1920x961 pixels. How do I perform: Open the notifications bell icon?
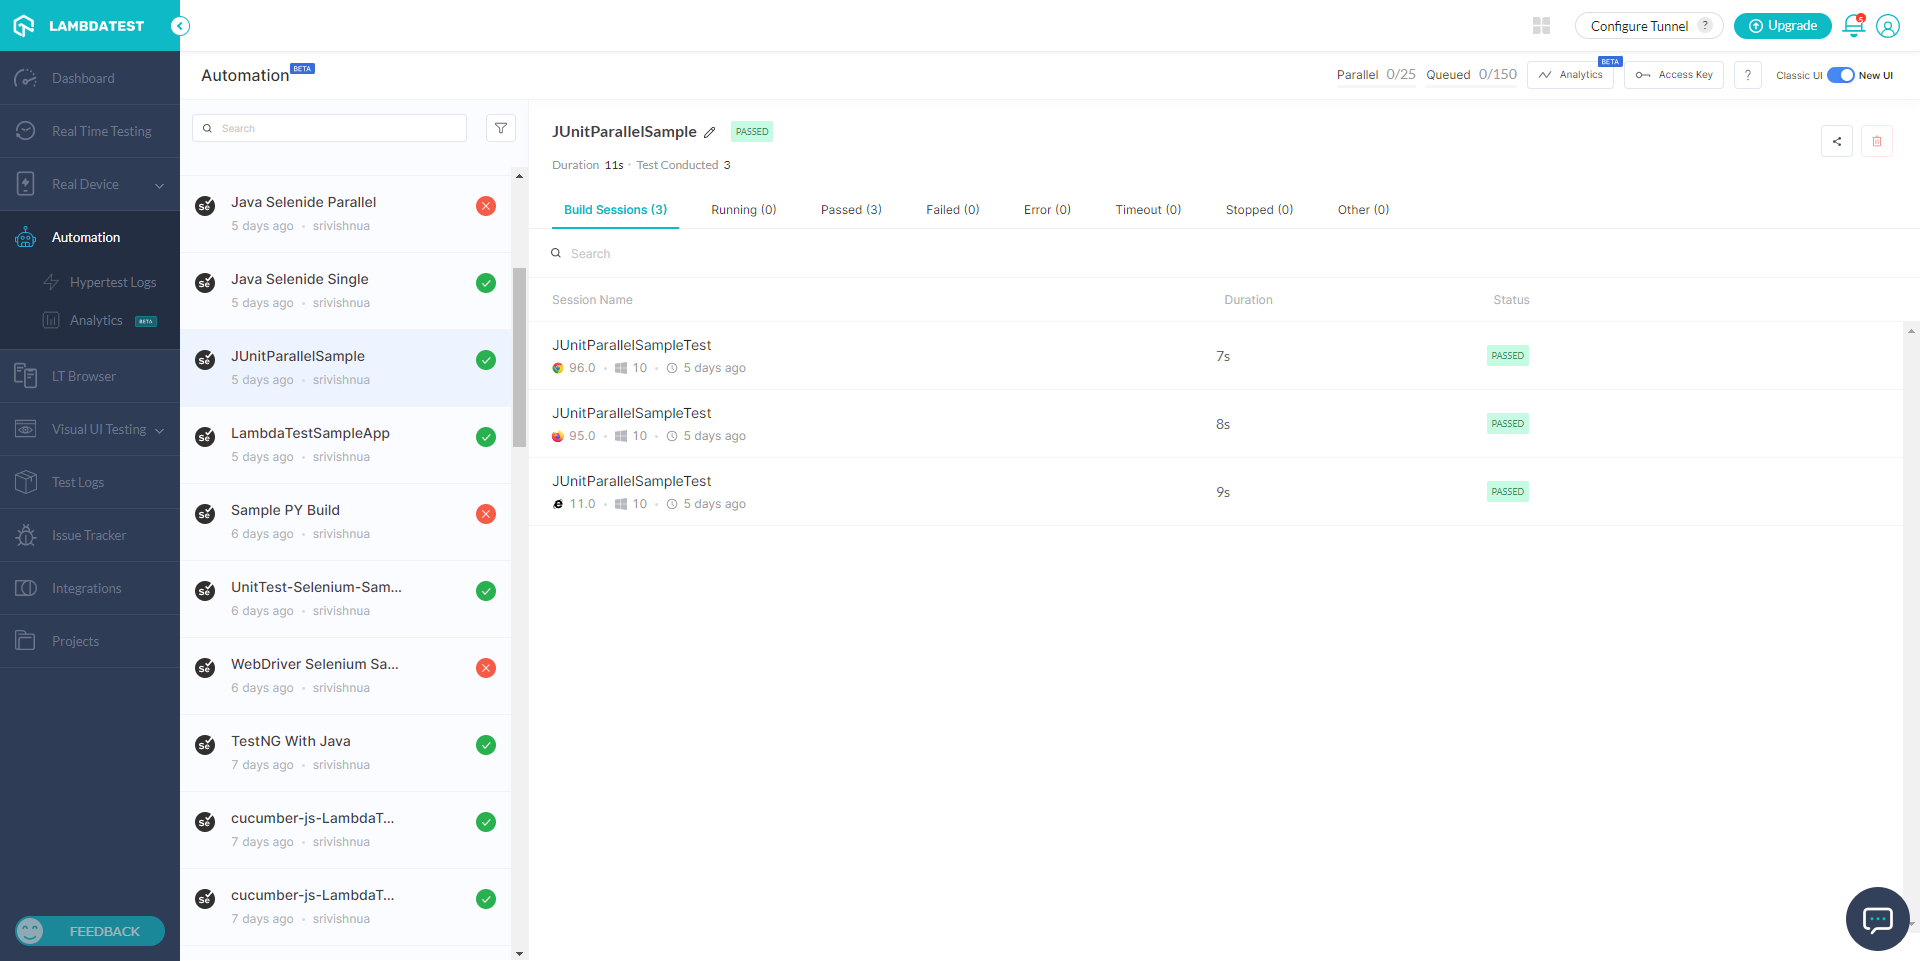pos(1852,26)
